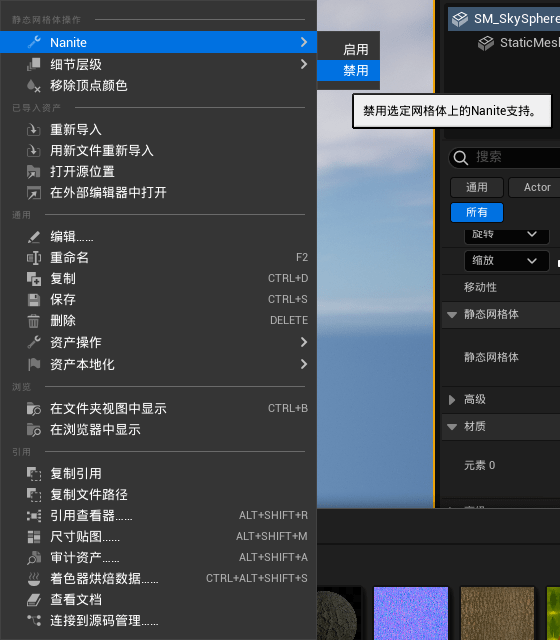Select 打开源位置 menu entry
Viewport: 560px width, 640px height.
tap(158, 172)
